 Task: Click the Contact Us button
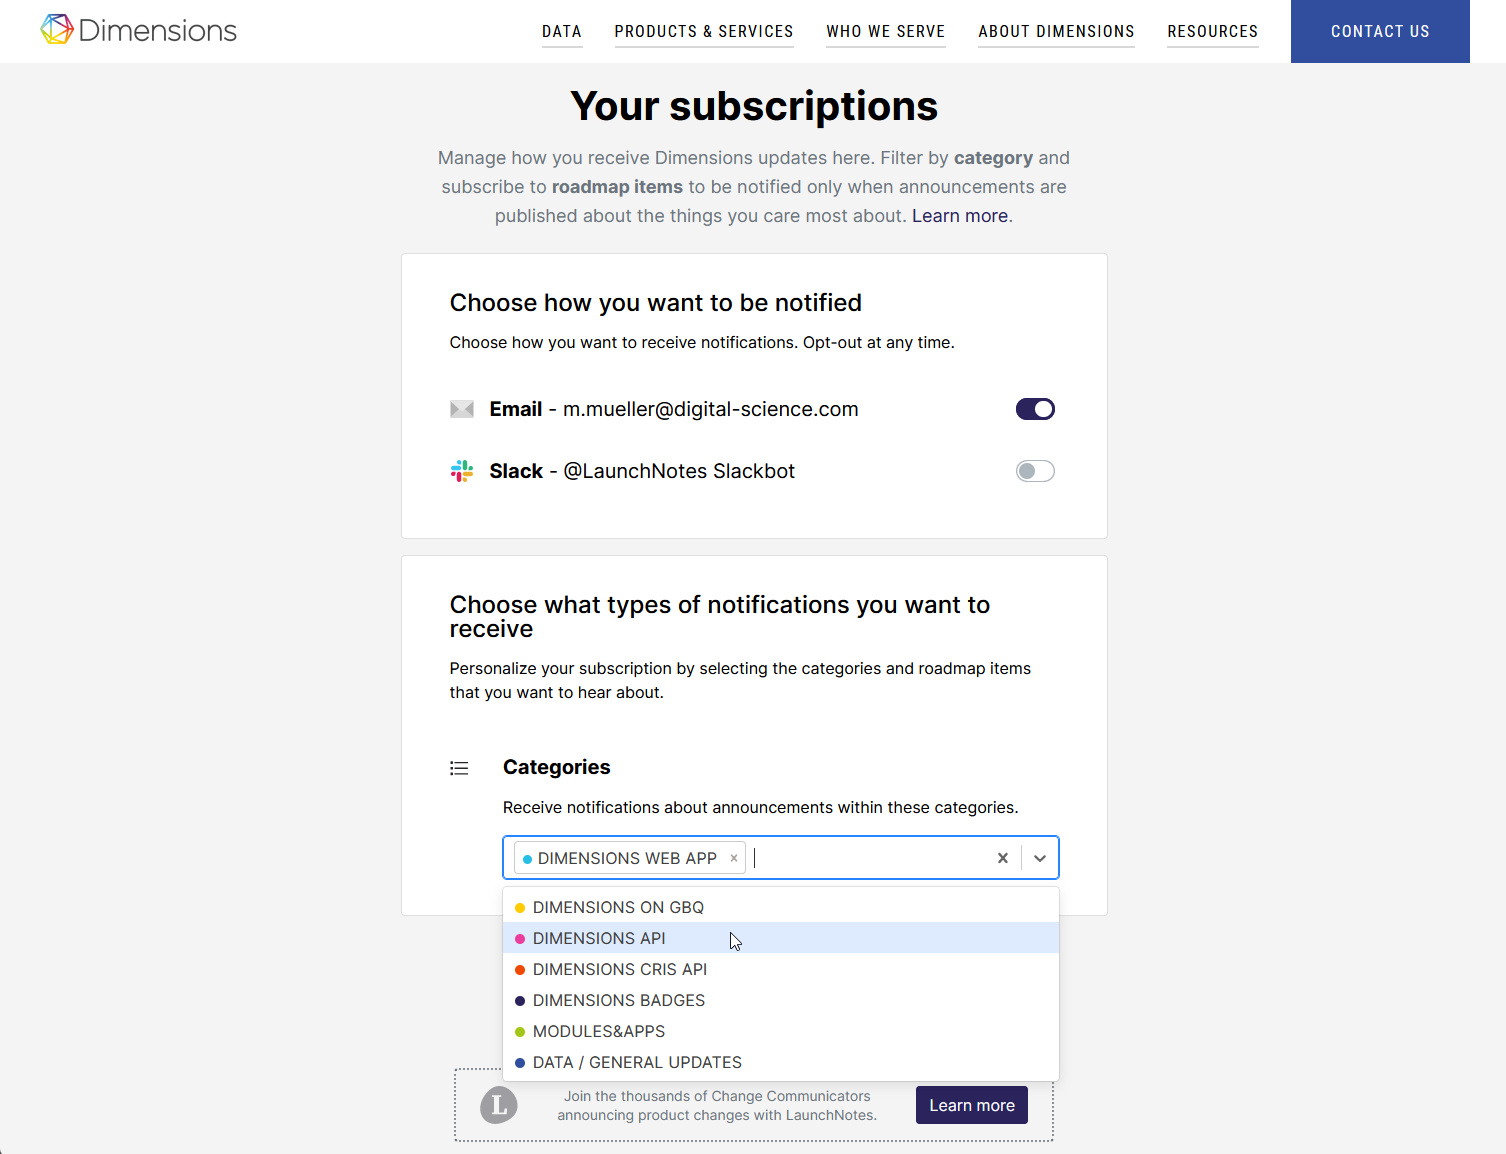click(x=1380, y=32)
